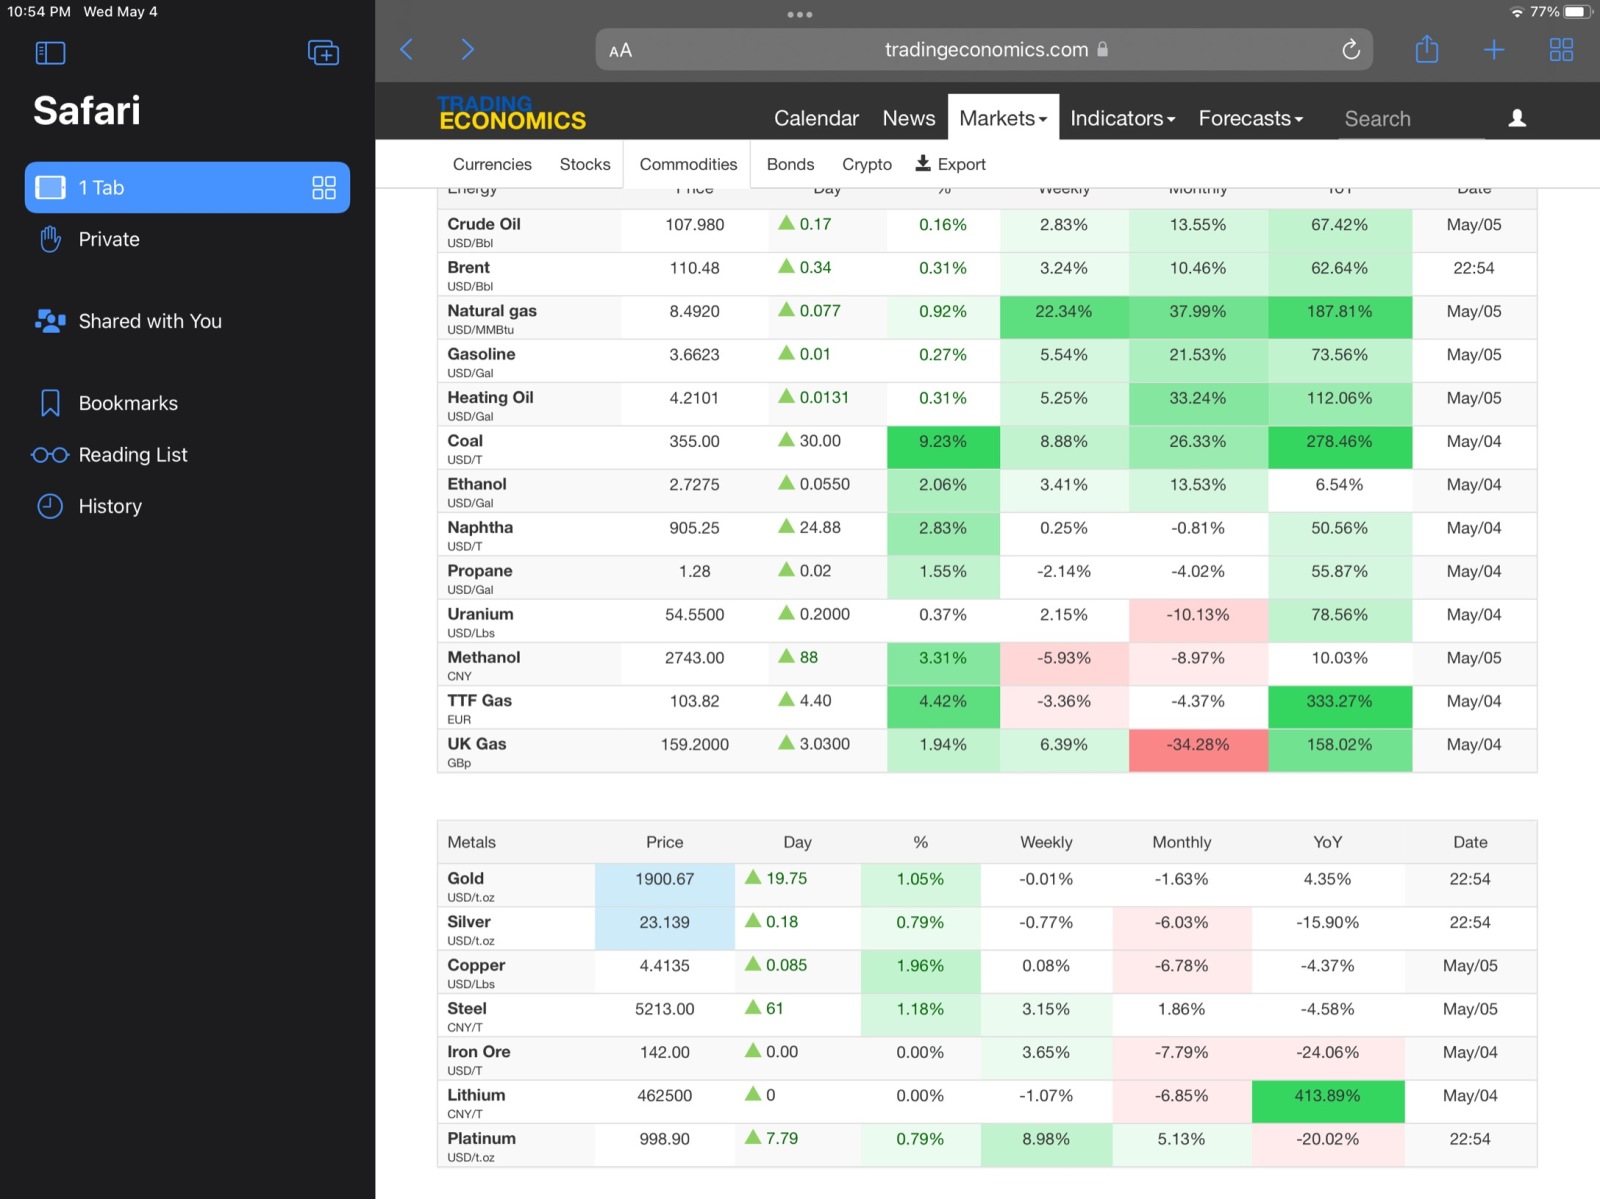Open the Share sheet

coord(1427,50)
